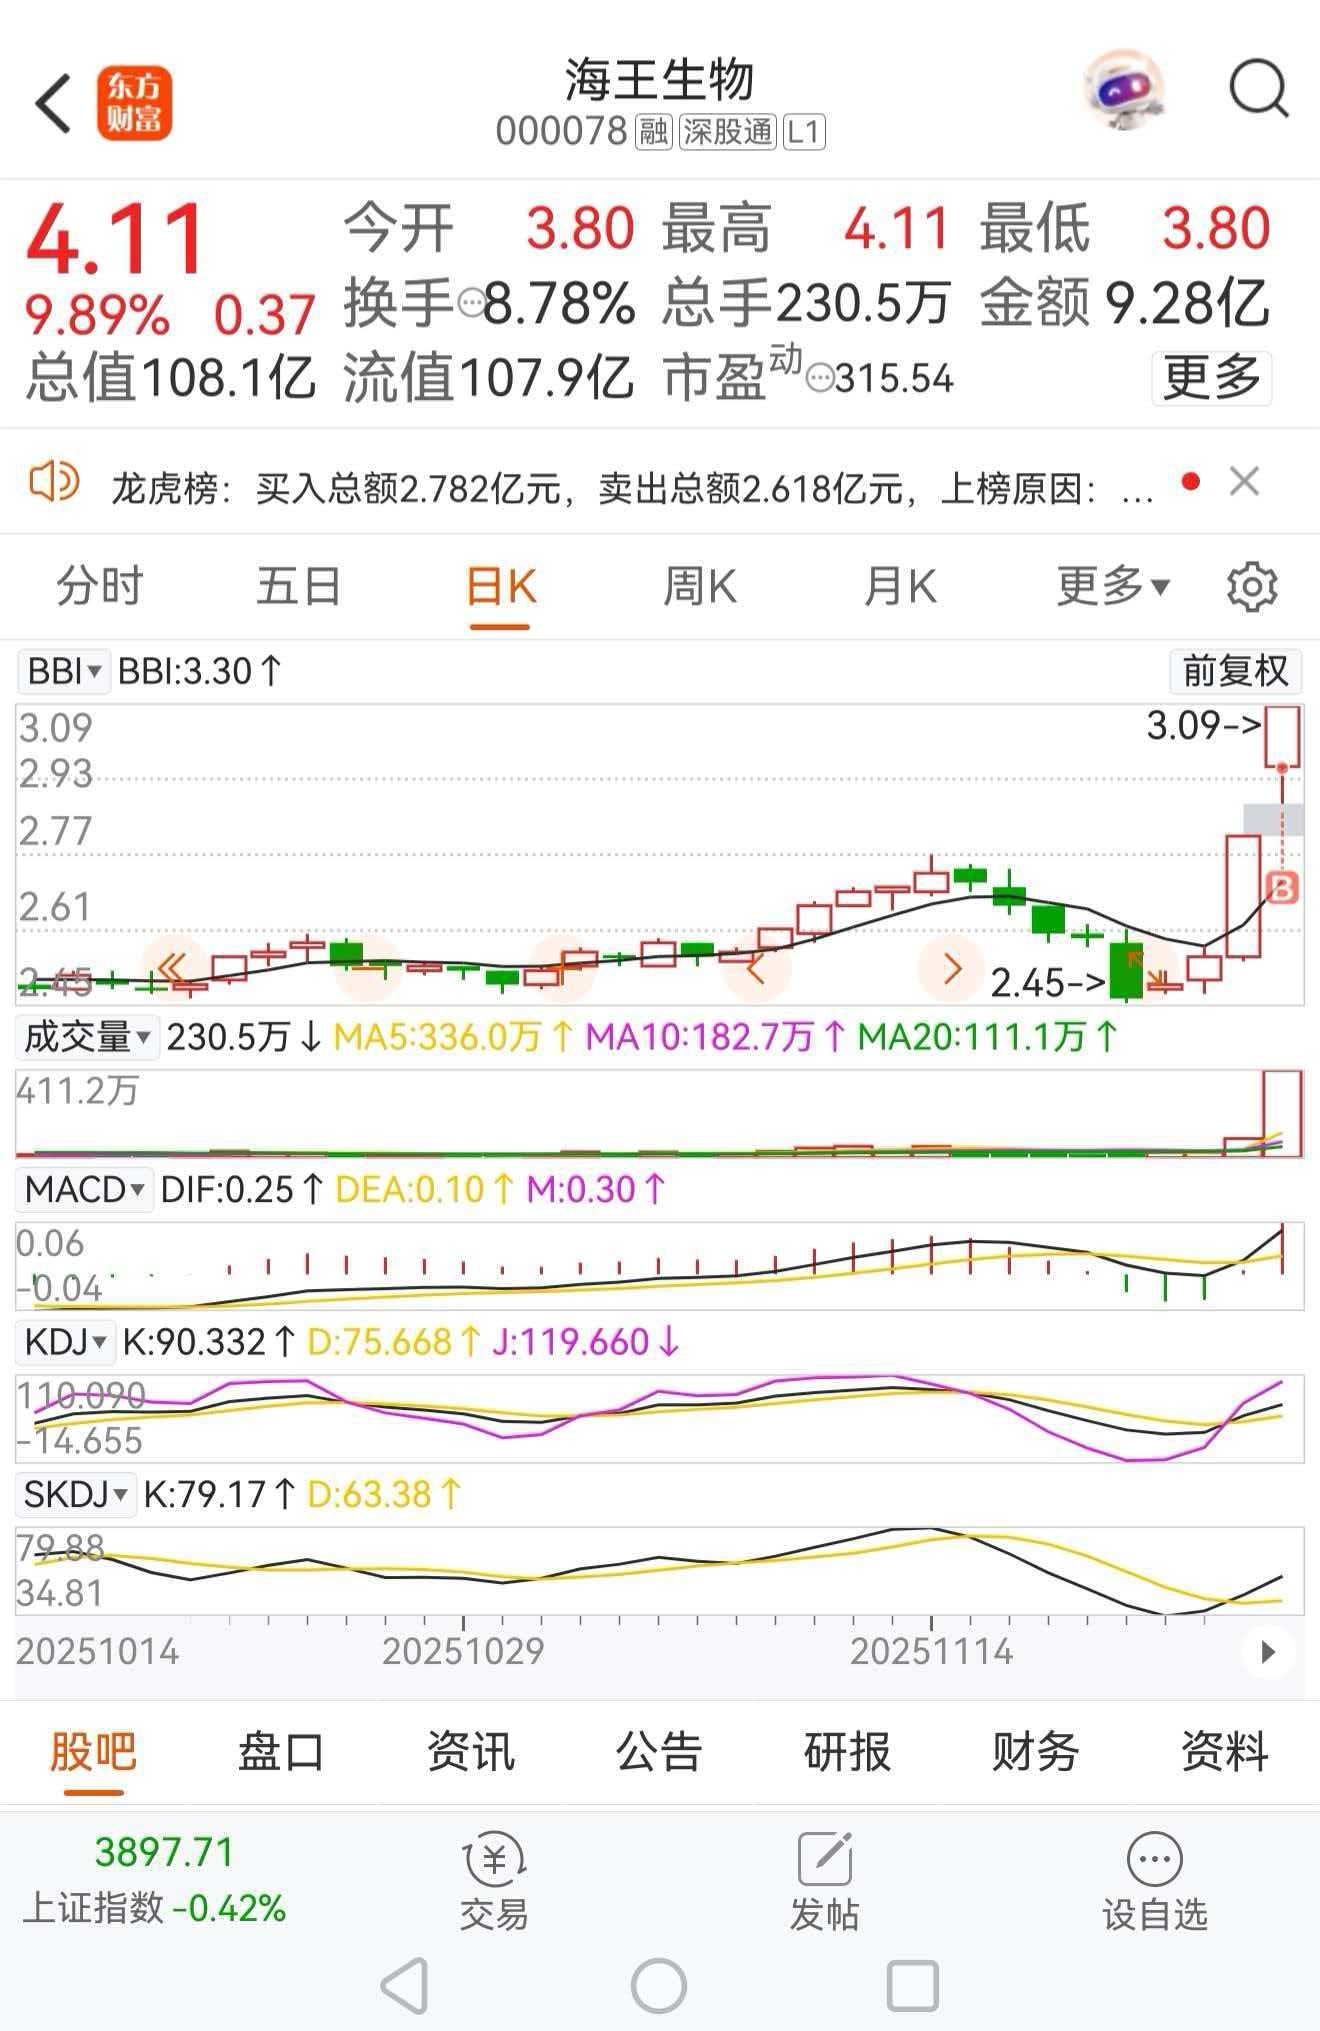Tap 上证指数 3897.71 index bar

(x=156, y=1881)
